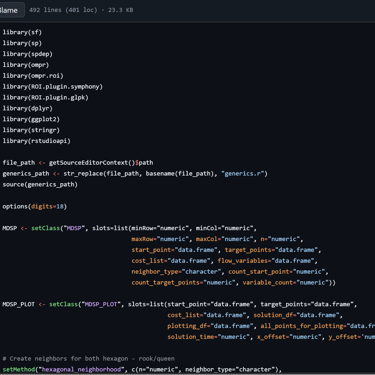Image resolution: width=375 pixels, height=375 pixels.
Task: Select the library(ROI.plugin.glpk) line
Action: (x=45, y=98)
